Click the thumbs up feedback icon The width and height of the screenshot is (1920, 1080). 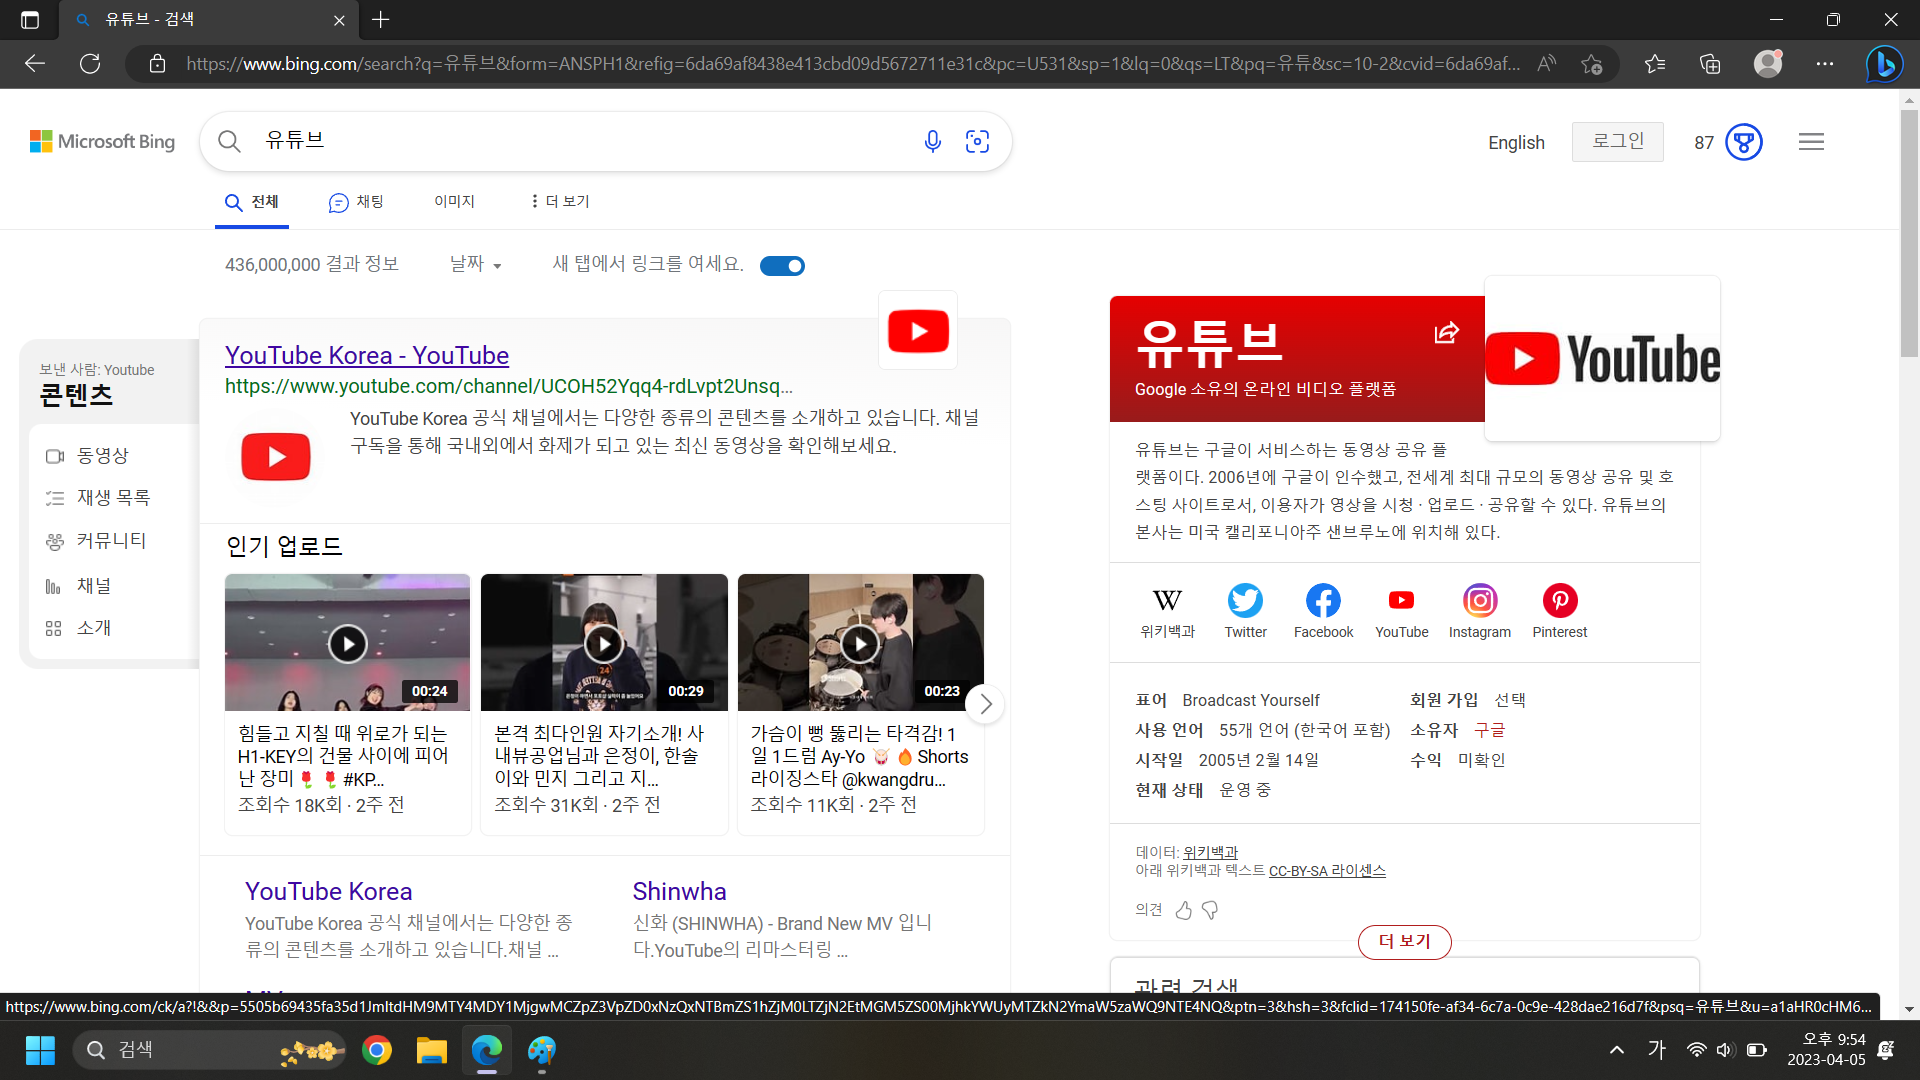[1184, 910]
